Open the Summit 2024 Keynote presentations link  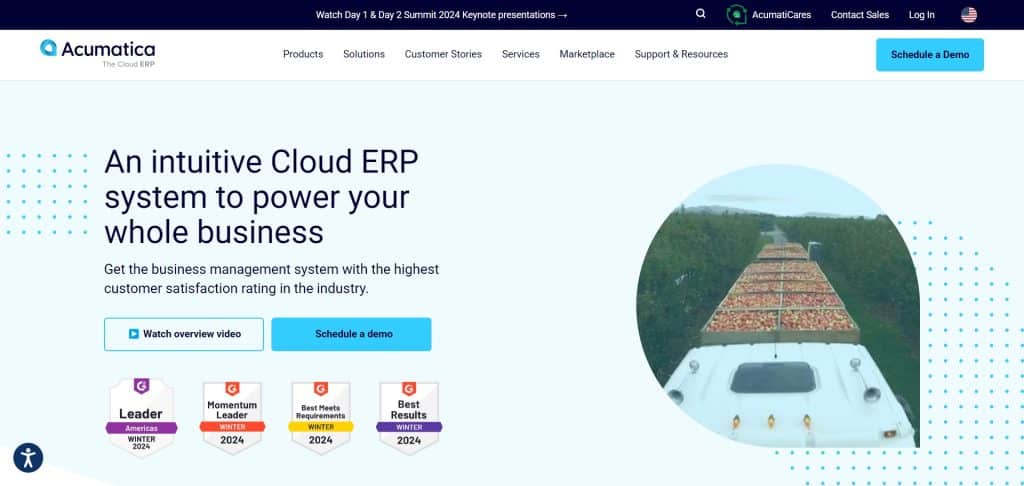click(x=441, y=14)
